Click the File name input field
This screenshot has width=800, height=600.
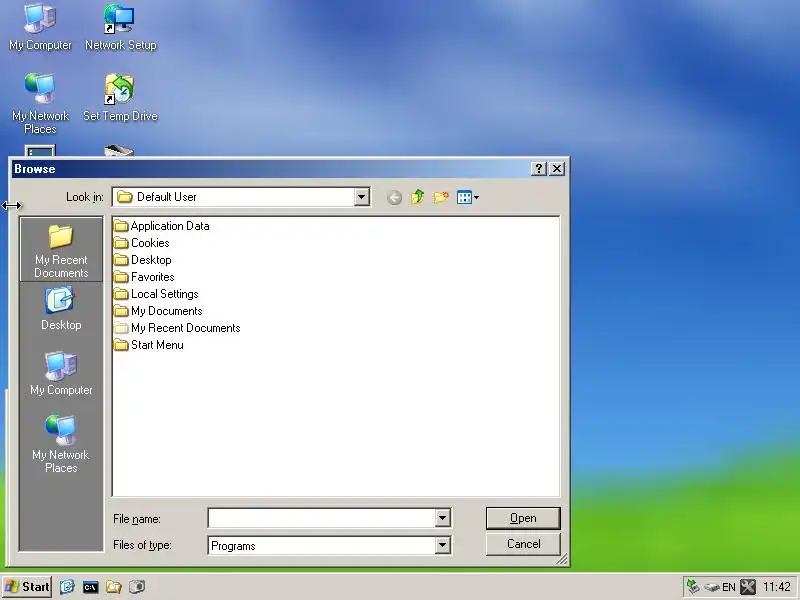[322, 518]
